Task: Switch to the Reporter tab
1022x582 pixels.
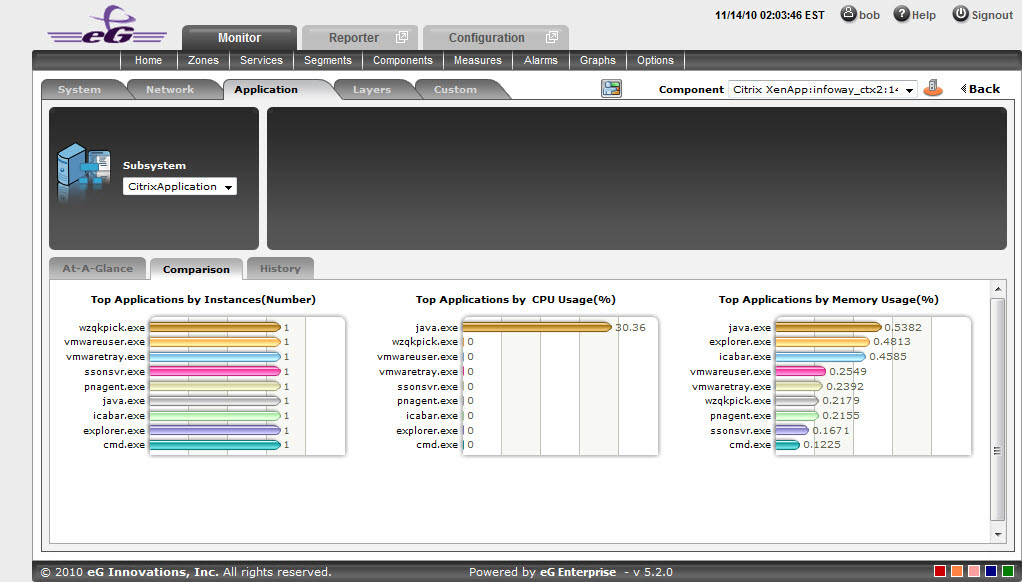Action: coord(360,38)
